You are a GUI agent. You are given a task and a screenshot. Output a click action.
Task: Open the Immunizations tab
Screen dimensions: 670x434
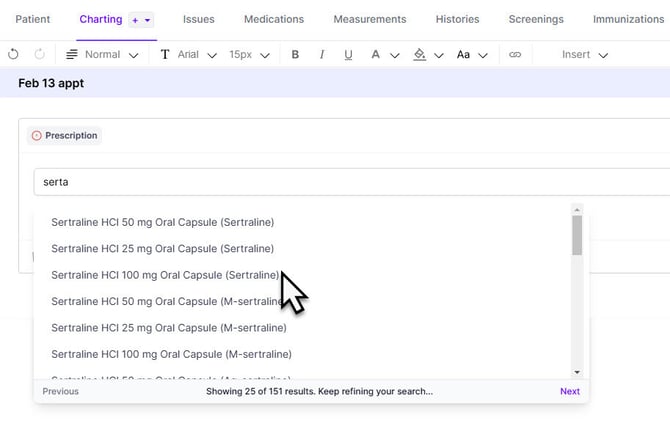pos(629,19)
